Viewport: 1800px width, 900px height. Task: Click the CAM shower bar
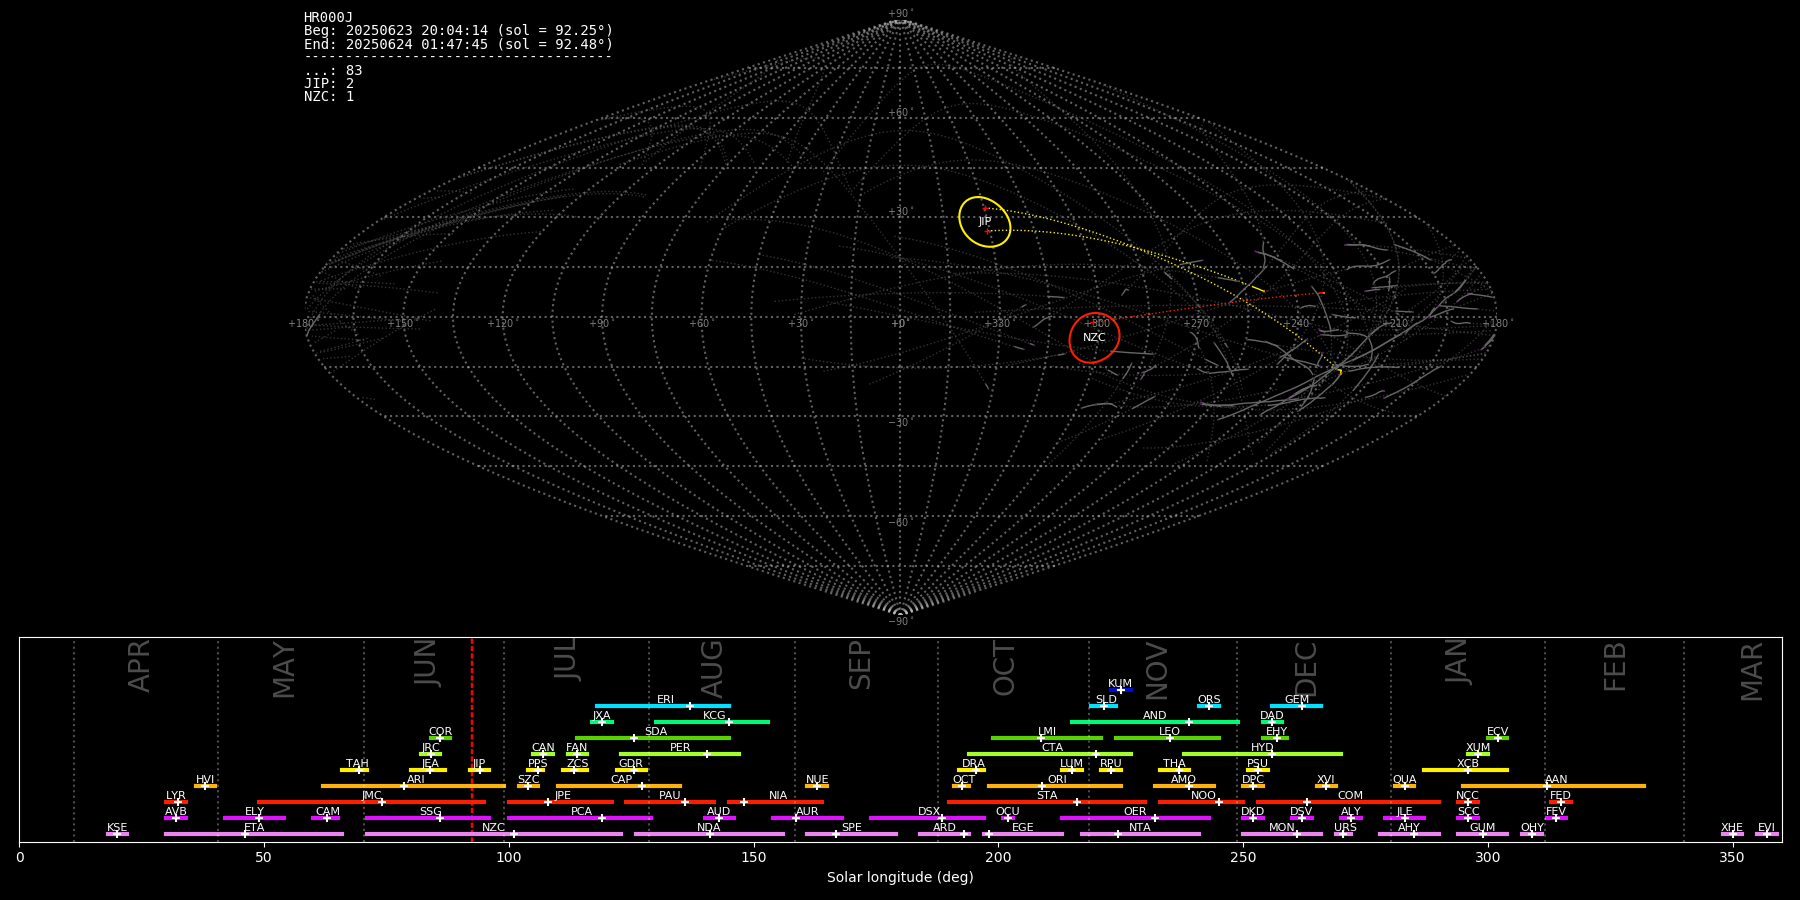tap(325, 818)
